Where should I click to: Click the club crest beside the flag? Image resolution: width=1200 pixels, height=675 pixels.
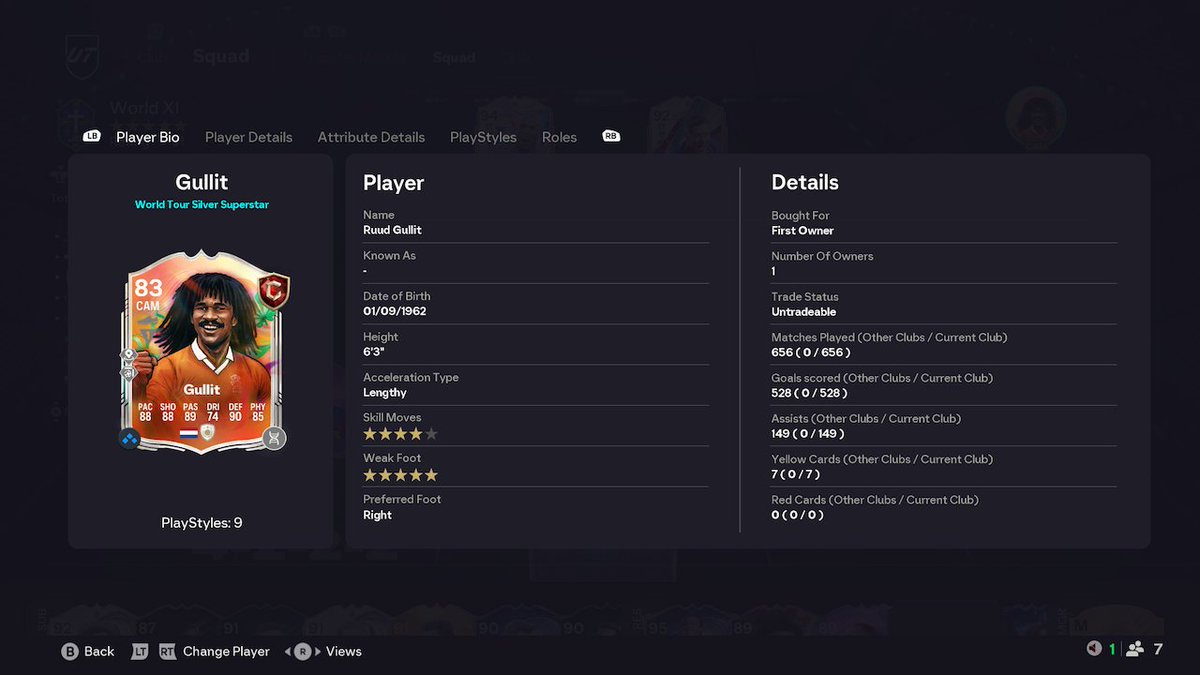(208, 431)
